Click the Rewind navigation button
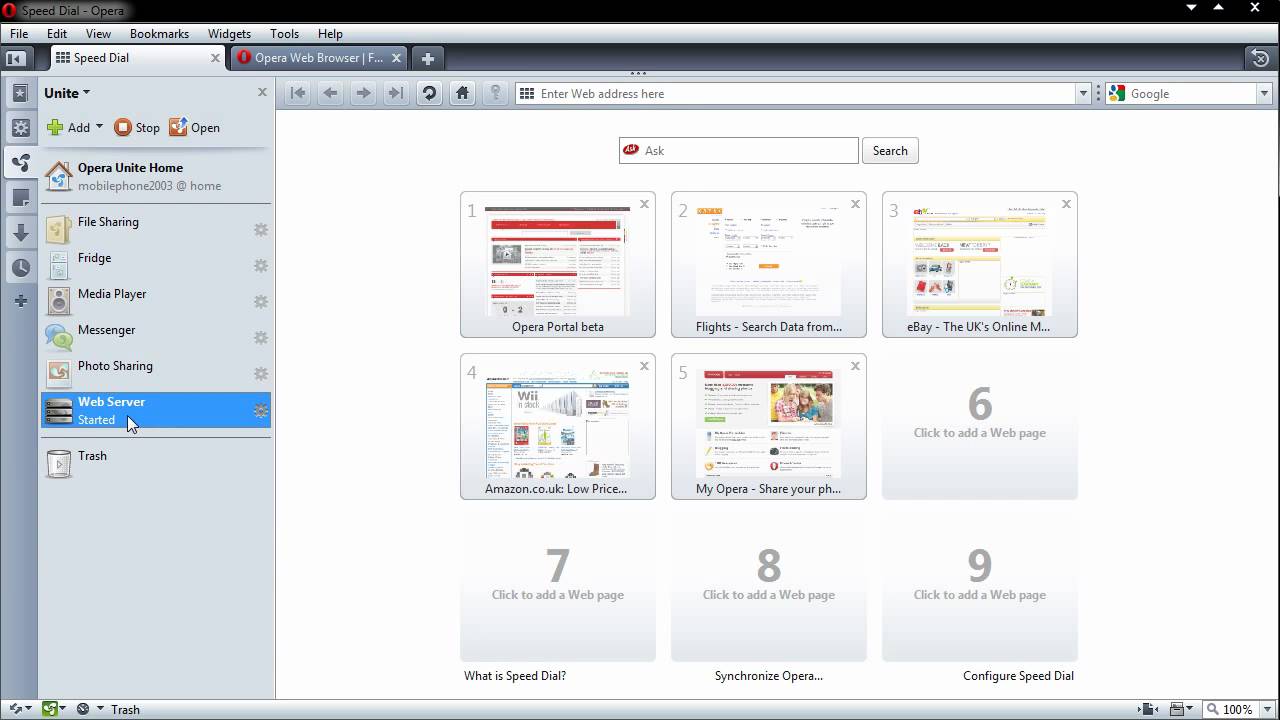 298,93
